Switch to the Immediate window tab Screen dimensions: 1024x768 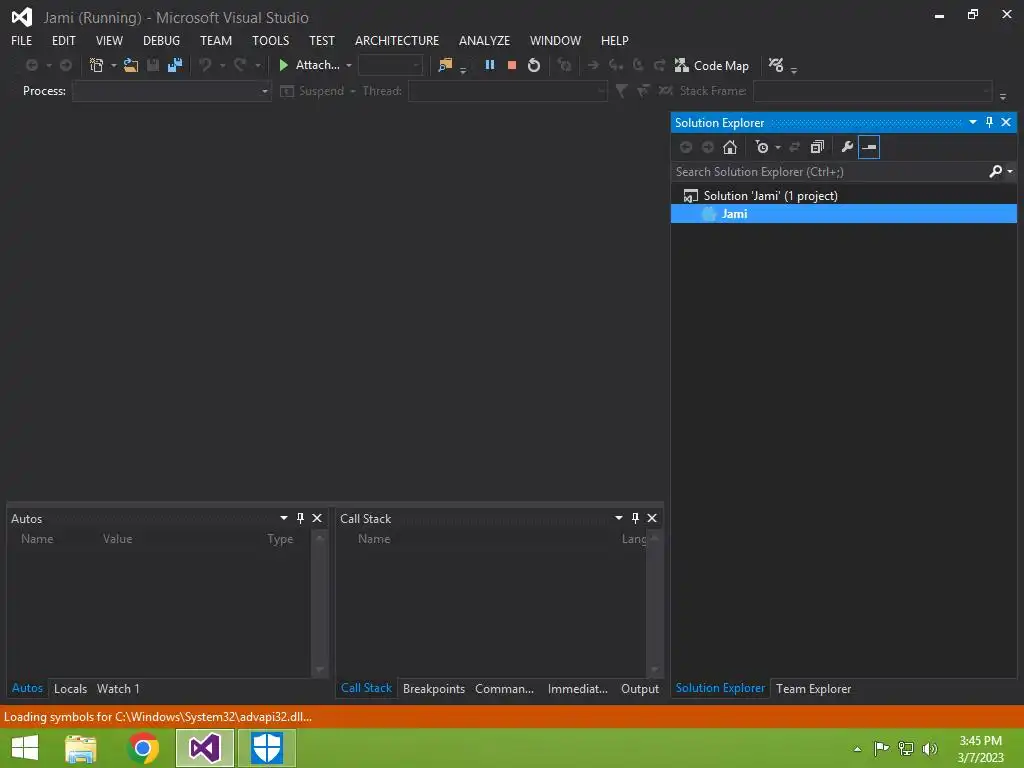point(577,688)
